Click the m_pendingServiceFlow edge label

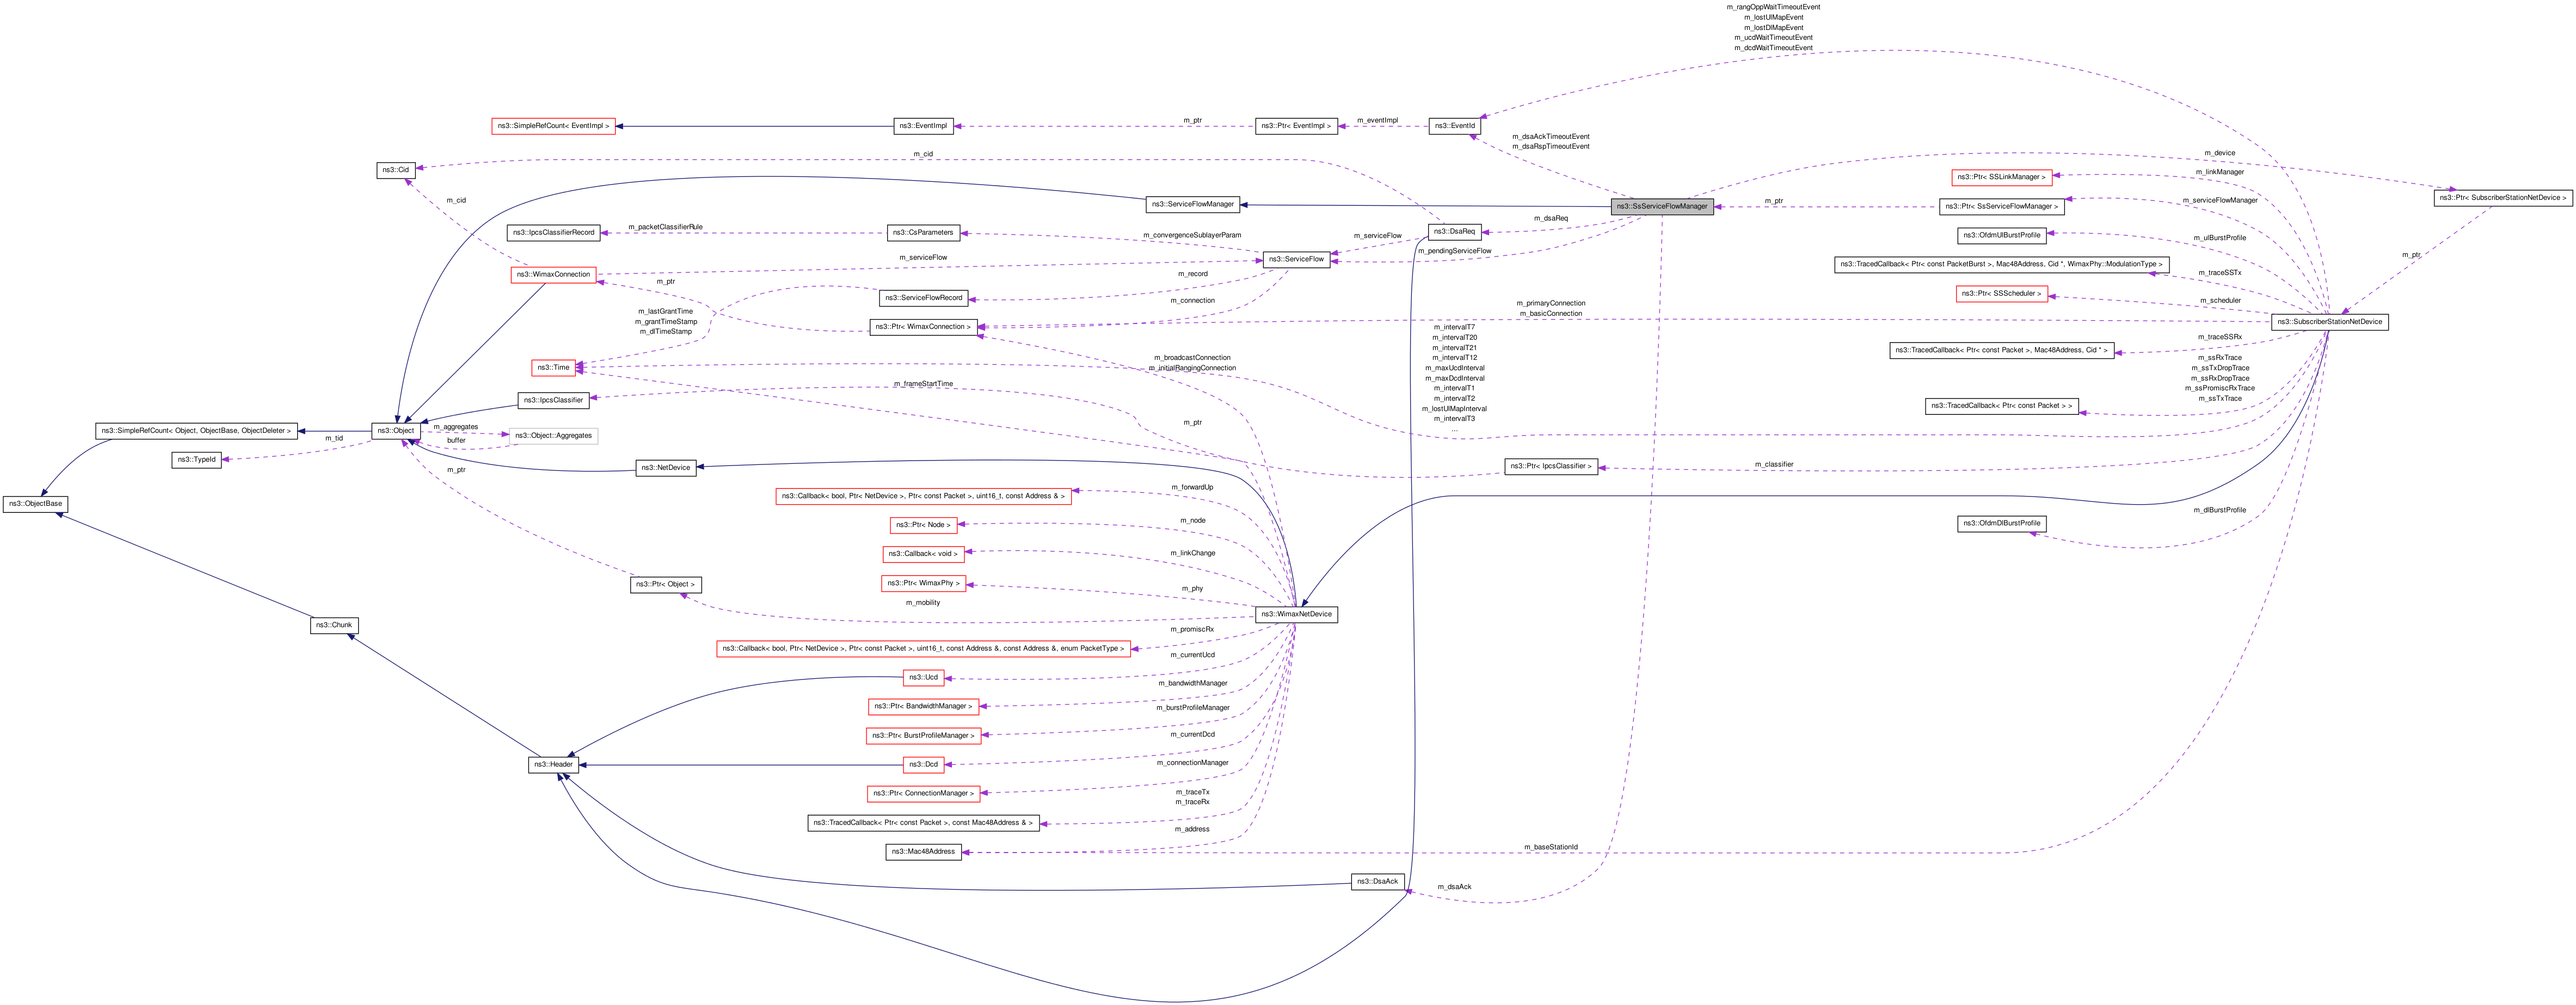1454,251
